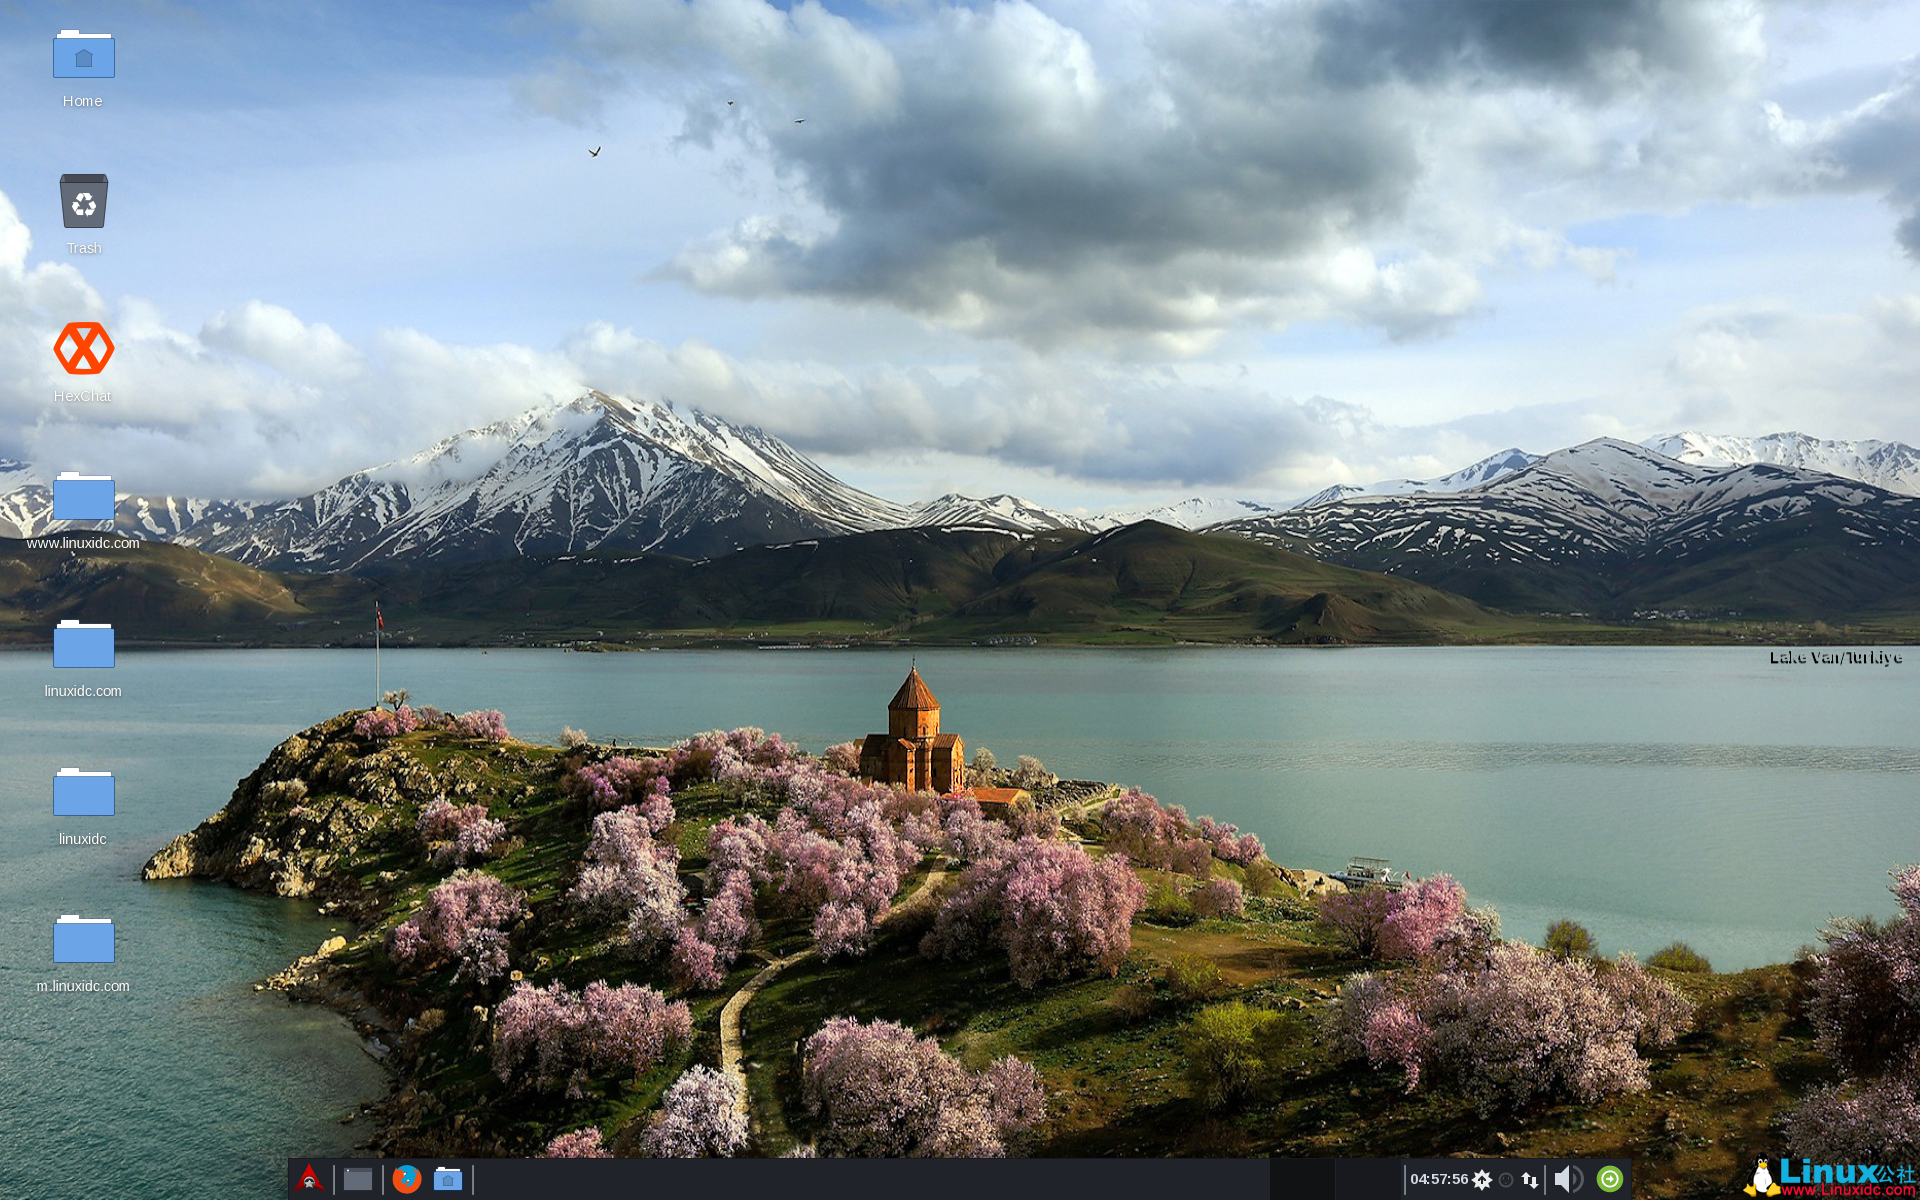The height and width of the screenshot is (1200, 1920).
Task: Open the network traffic indicator in the tray
Action: click(1530, 1179)
